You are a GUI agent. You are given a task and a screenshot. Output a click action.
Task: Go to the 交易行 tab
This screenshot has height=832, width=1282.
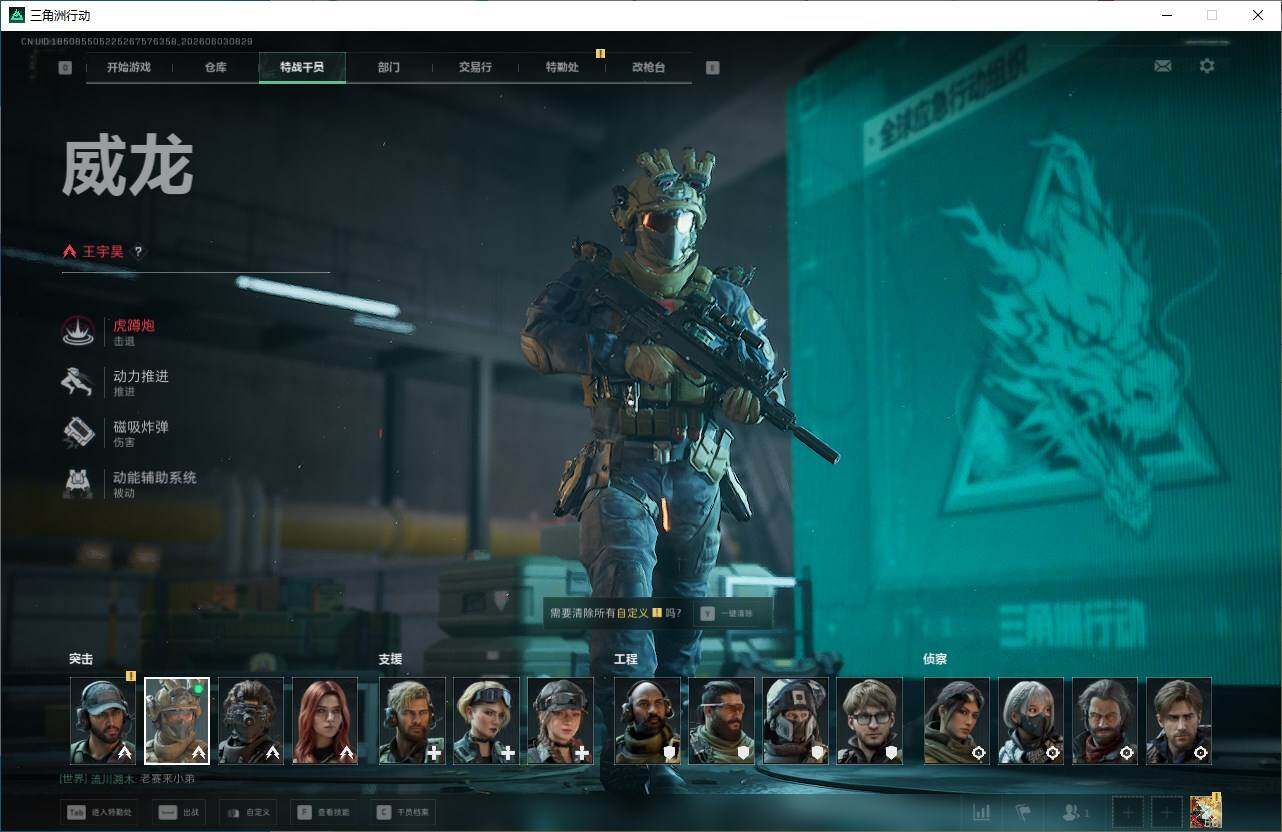point(475,68)
